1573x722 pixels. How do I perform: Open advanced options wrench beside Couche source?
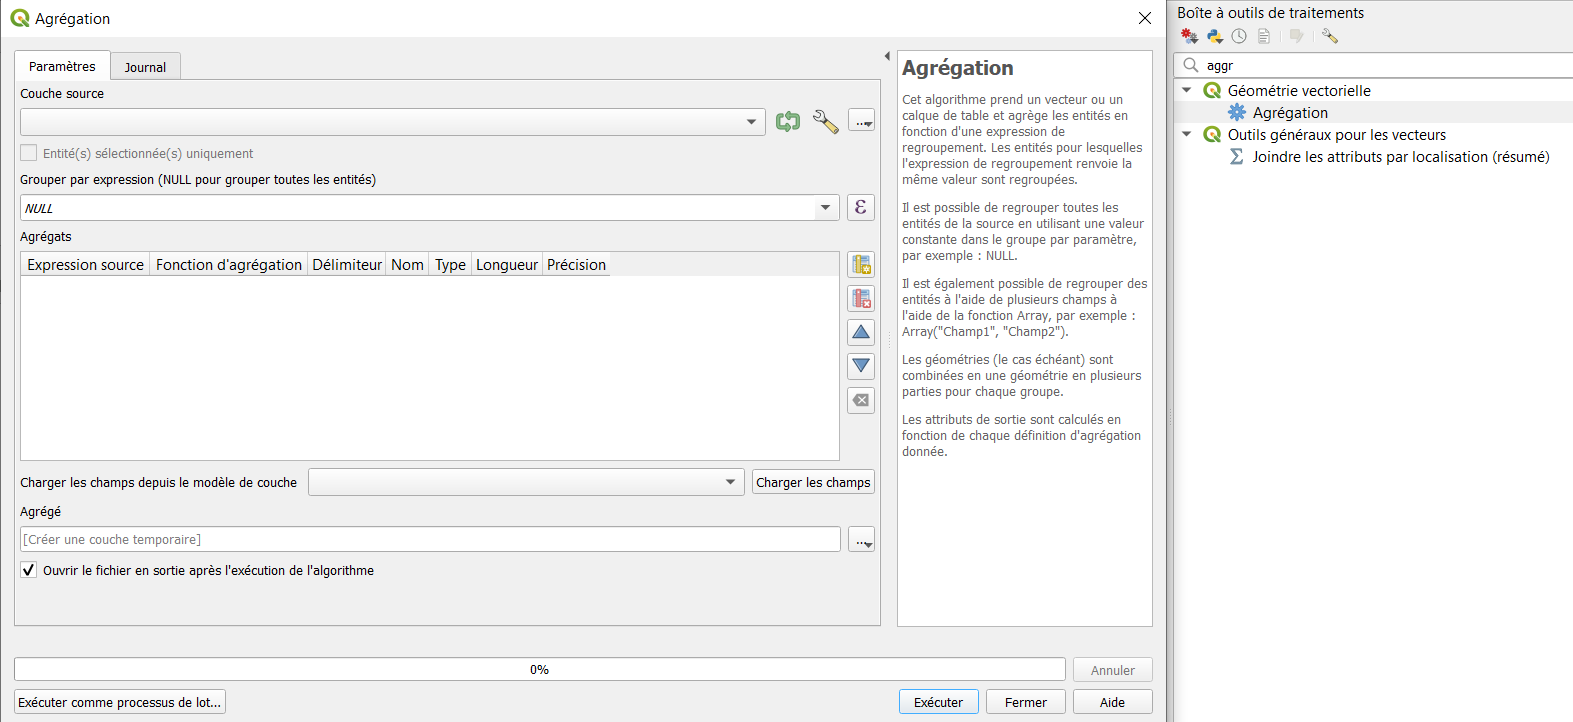coord(825,122)
